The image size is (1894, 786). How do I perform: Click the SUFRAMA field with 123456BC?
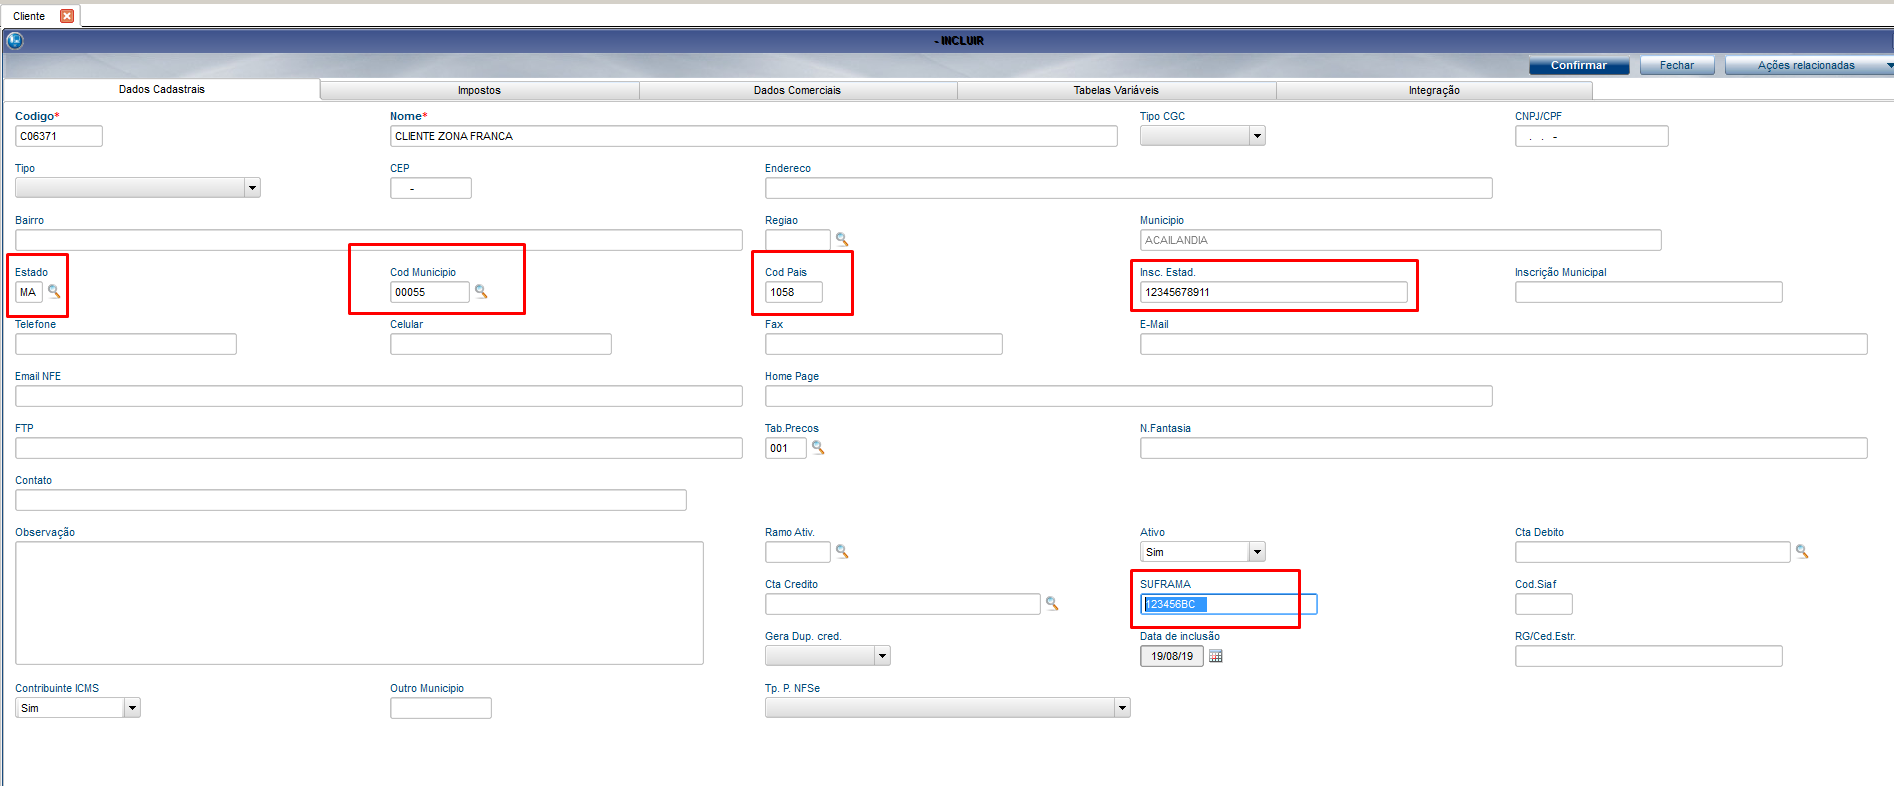(1229, 604)
